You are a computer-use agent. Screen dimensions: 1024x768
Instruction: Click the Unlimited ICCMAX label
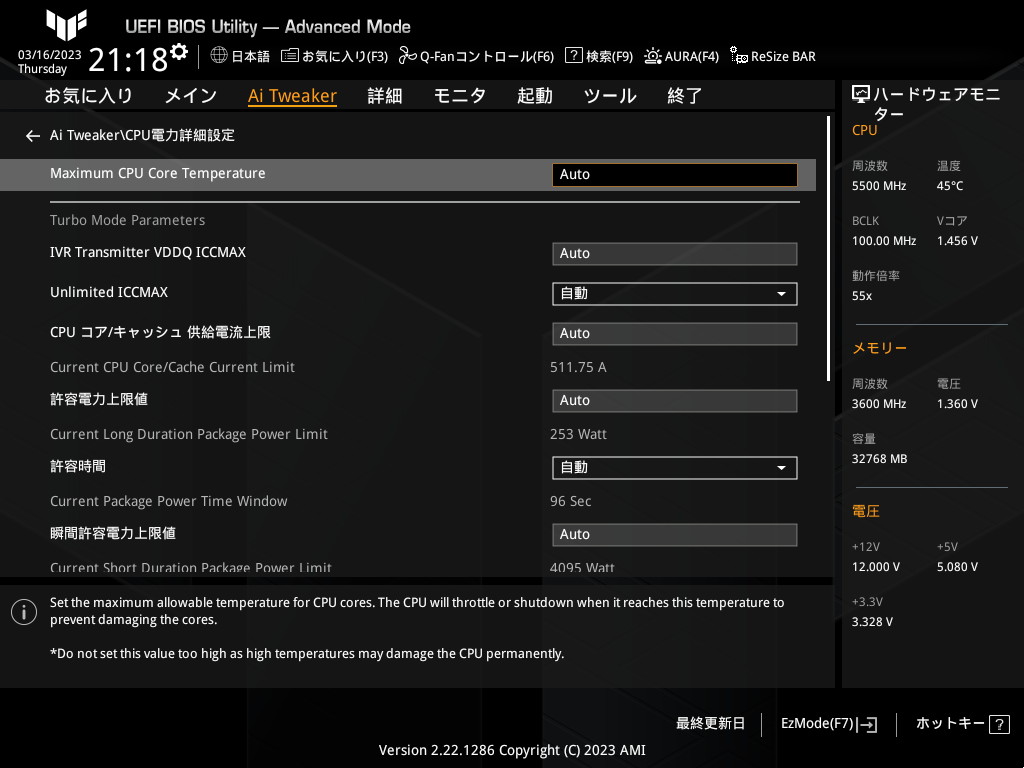[109, 293]
